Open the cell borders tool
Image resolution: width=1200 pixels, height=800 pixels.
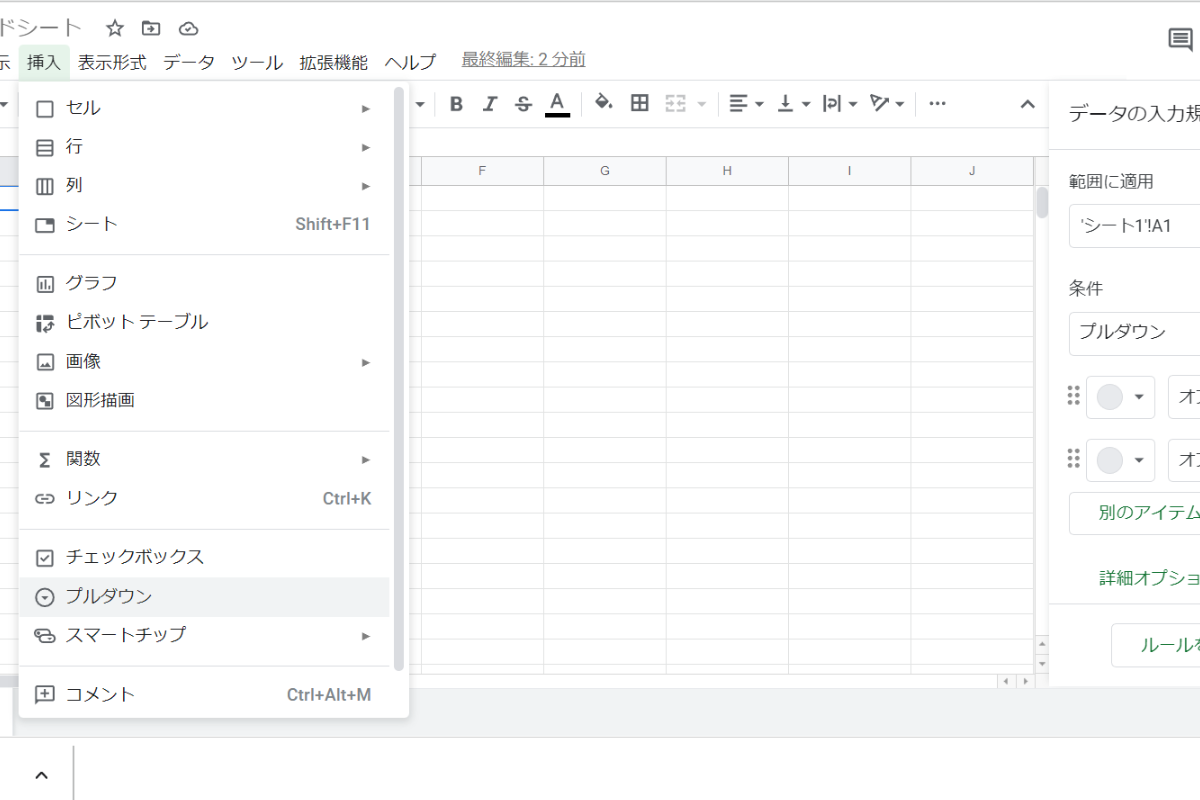coord(640,103)
